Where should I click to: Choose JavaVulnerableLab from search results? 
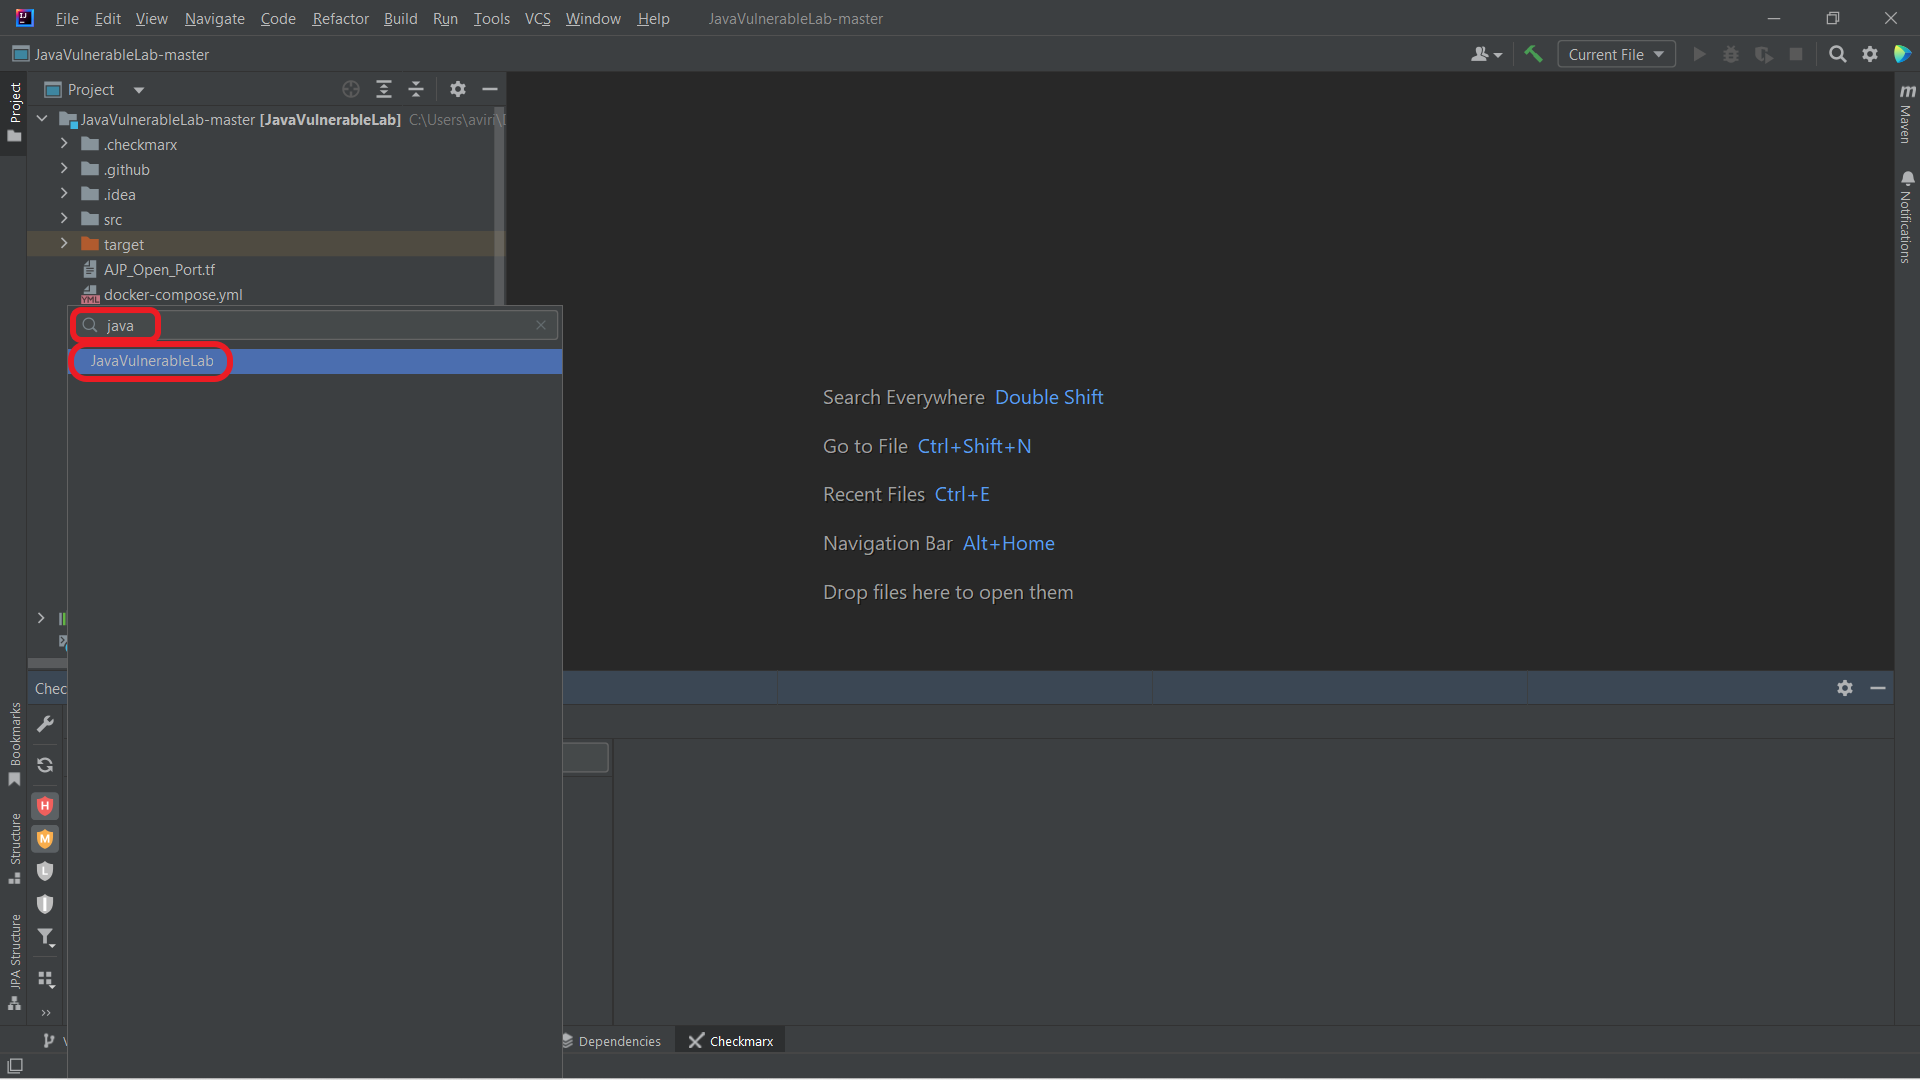[315, 361]
